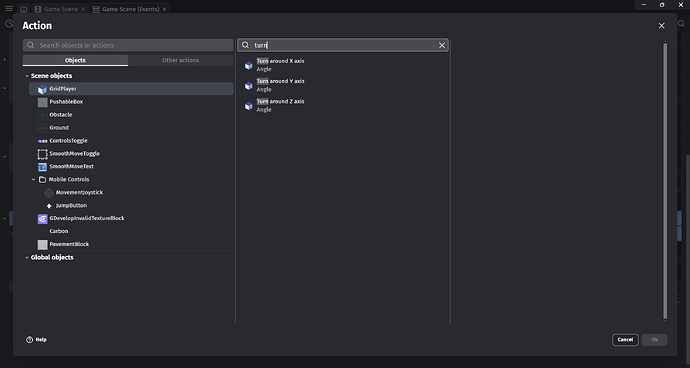Choose the Turn around X axis action
Image resolution: width=690 pixels, height=368 pixels.
pos(343,65)
